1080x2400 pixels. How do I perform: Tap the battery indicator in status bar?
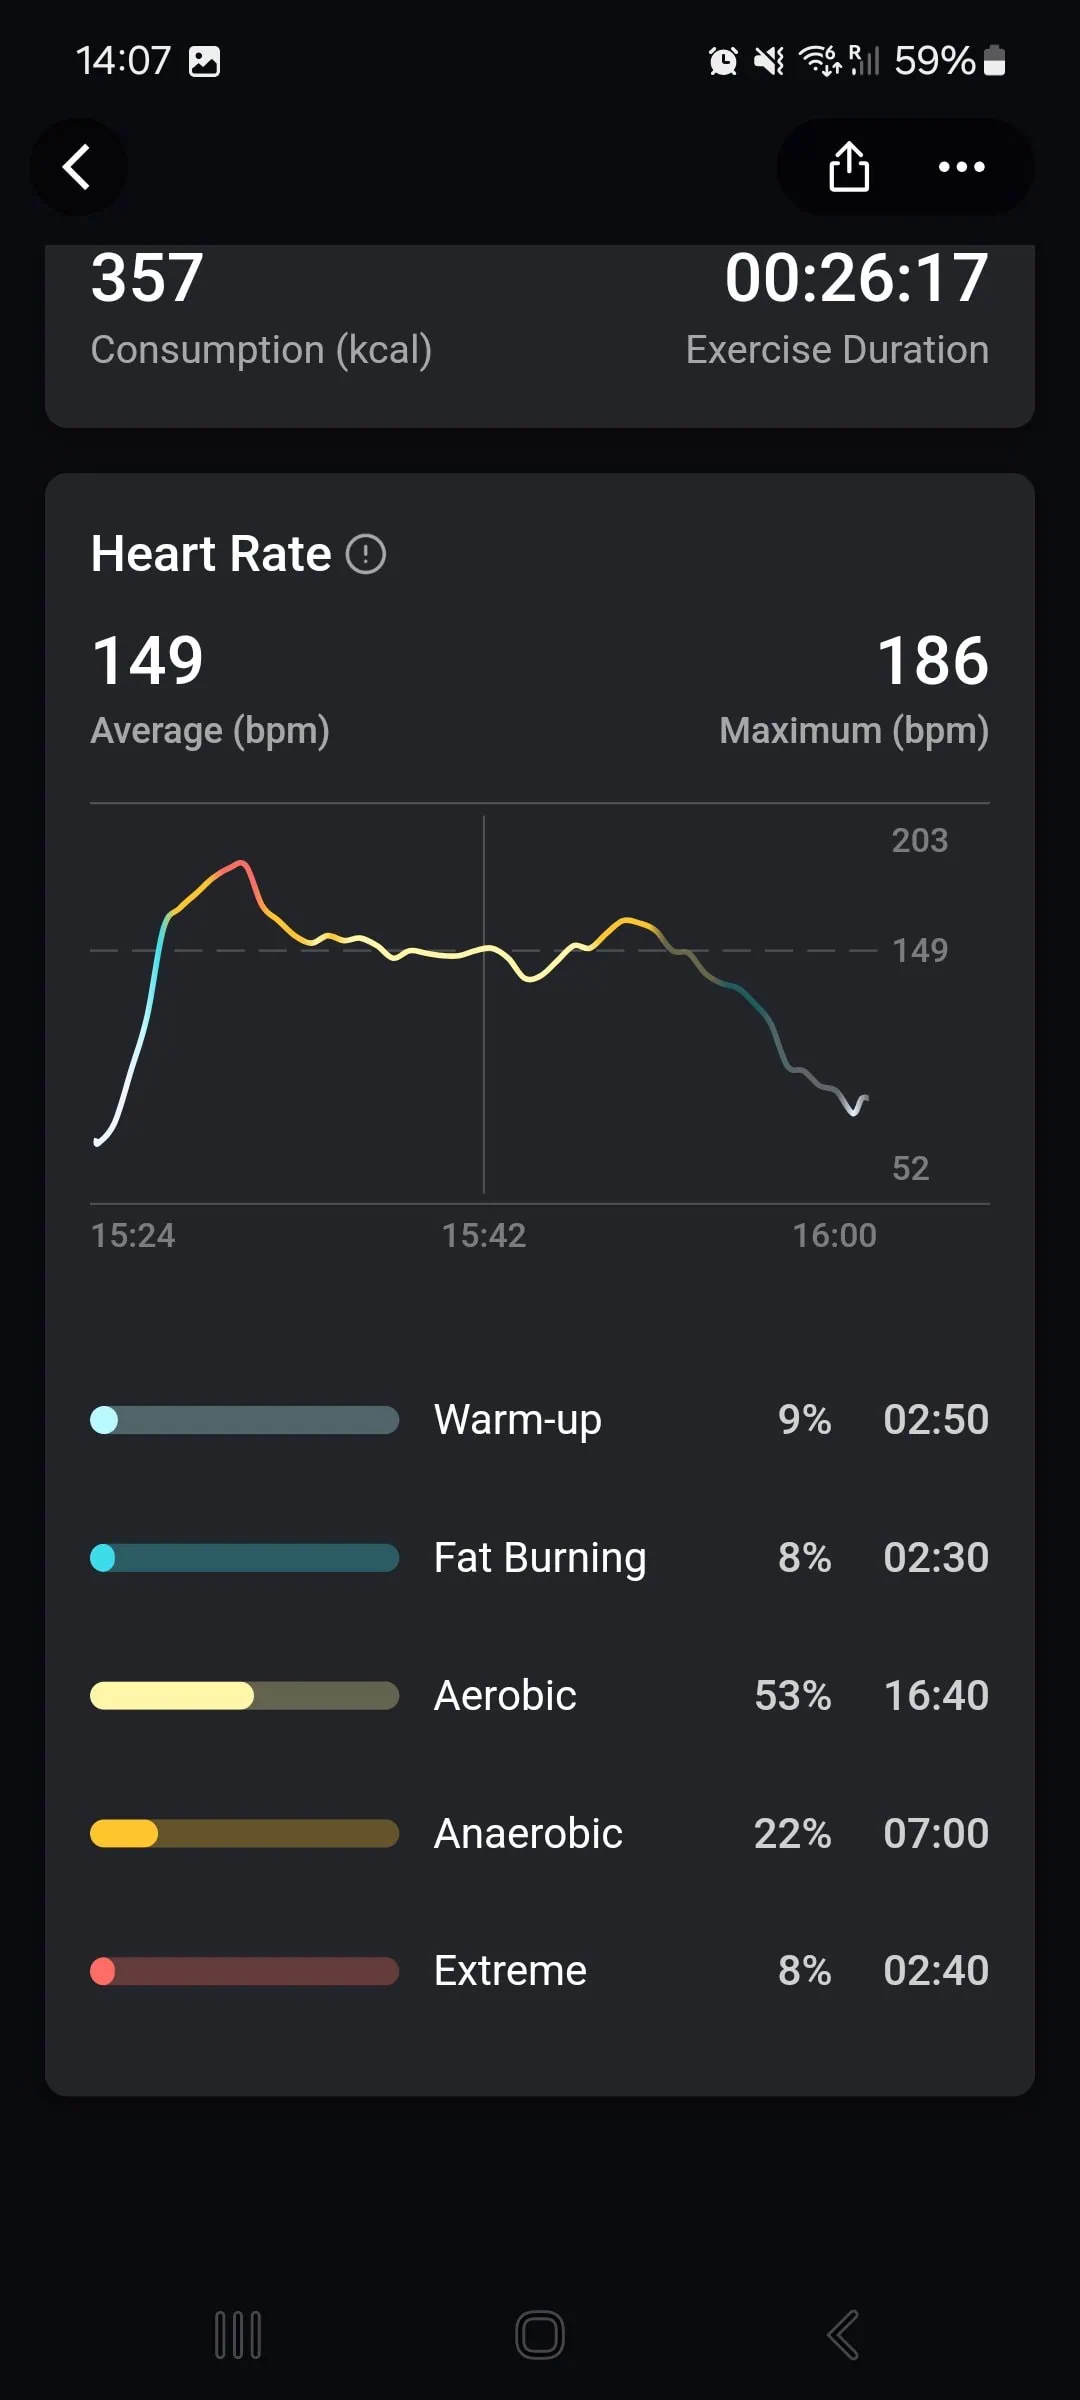click(x=994, y=61)
